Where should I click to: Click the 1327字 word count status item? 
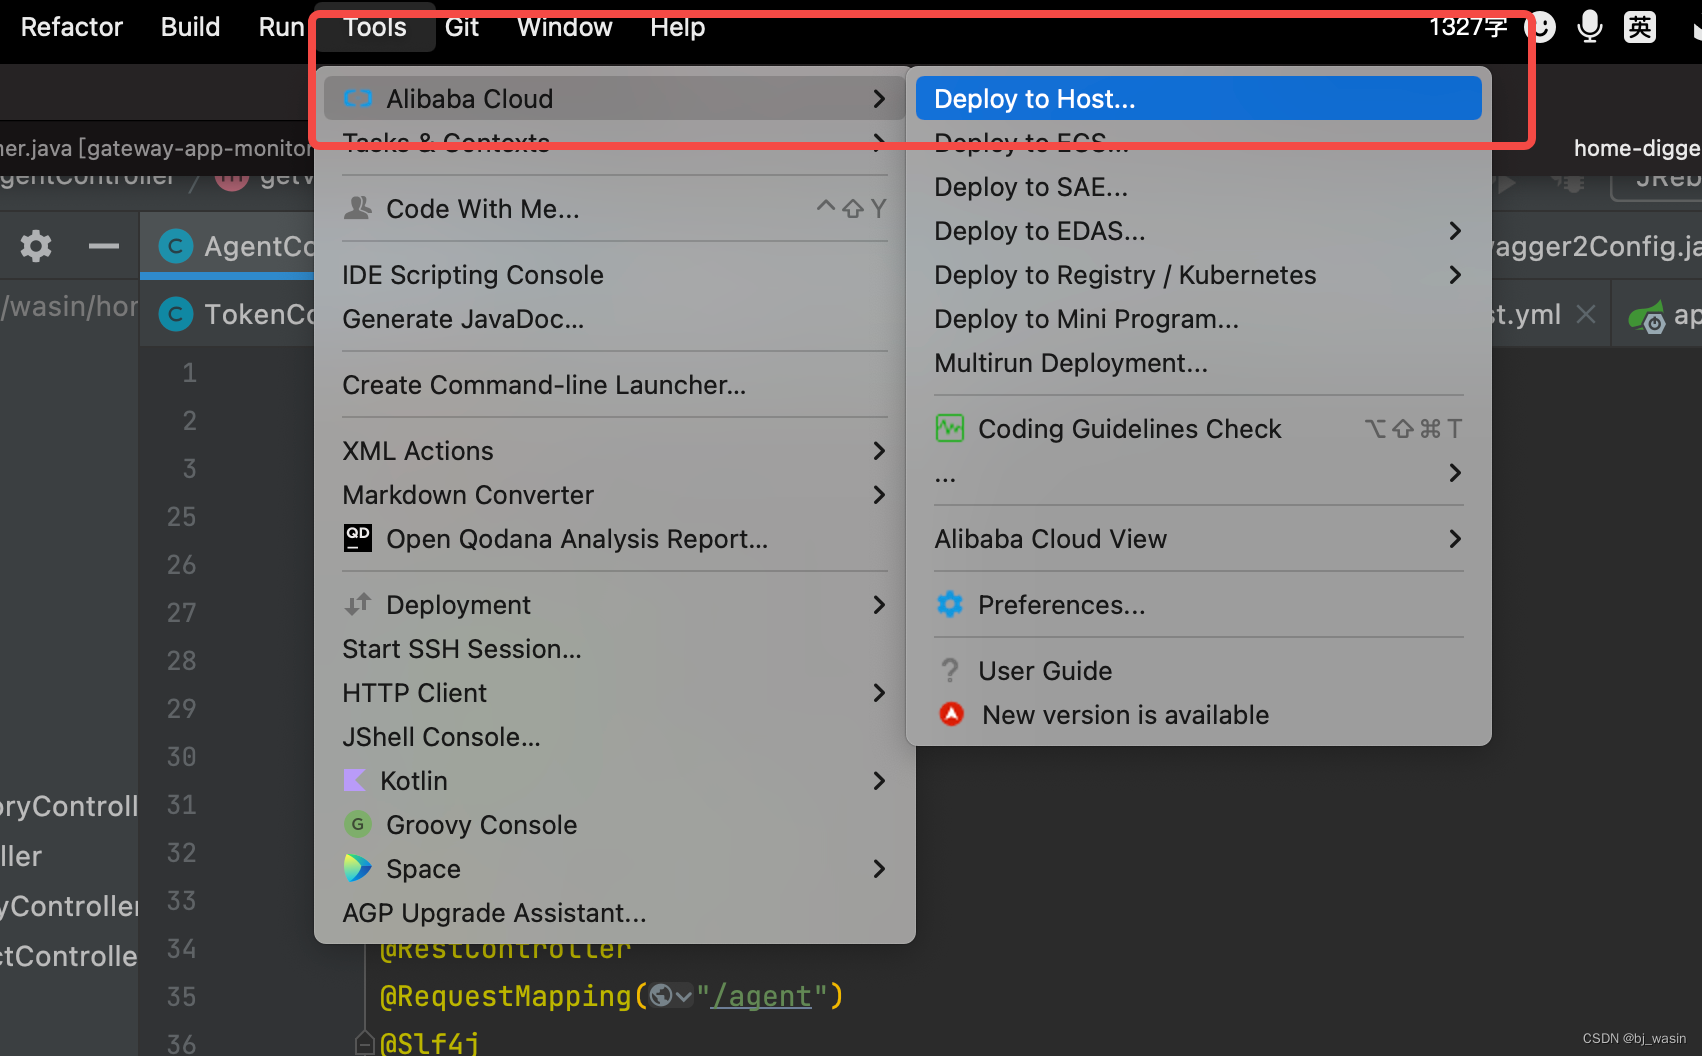click(1468, 27)
